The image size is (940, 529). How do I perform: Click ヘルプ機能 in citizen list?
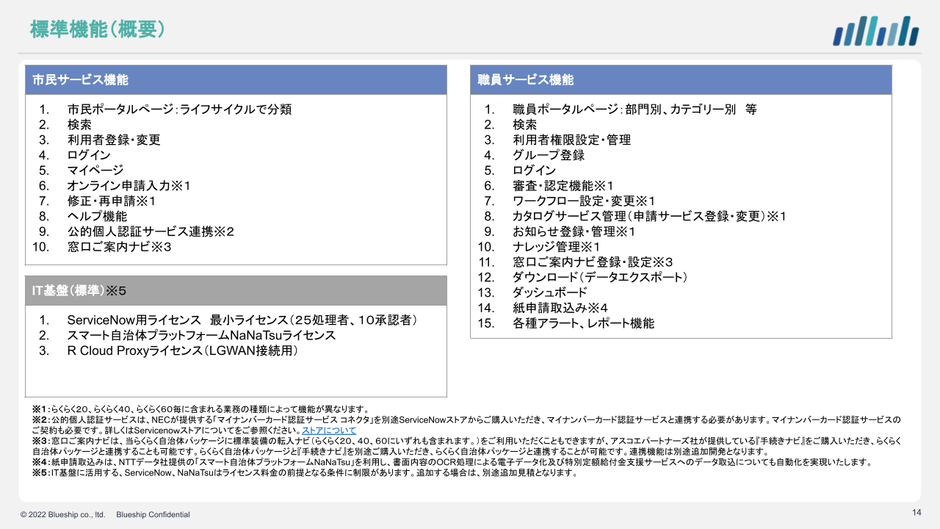[97, 216]
